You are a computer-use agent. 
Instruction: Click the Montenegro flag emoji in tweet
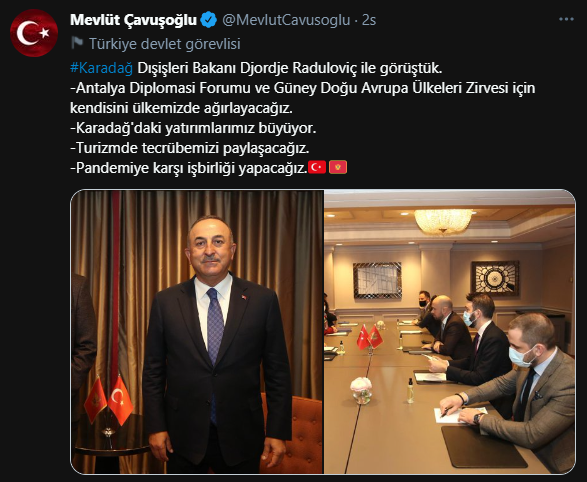[x=338, y=167]
